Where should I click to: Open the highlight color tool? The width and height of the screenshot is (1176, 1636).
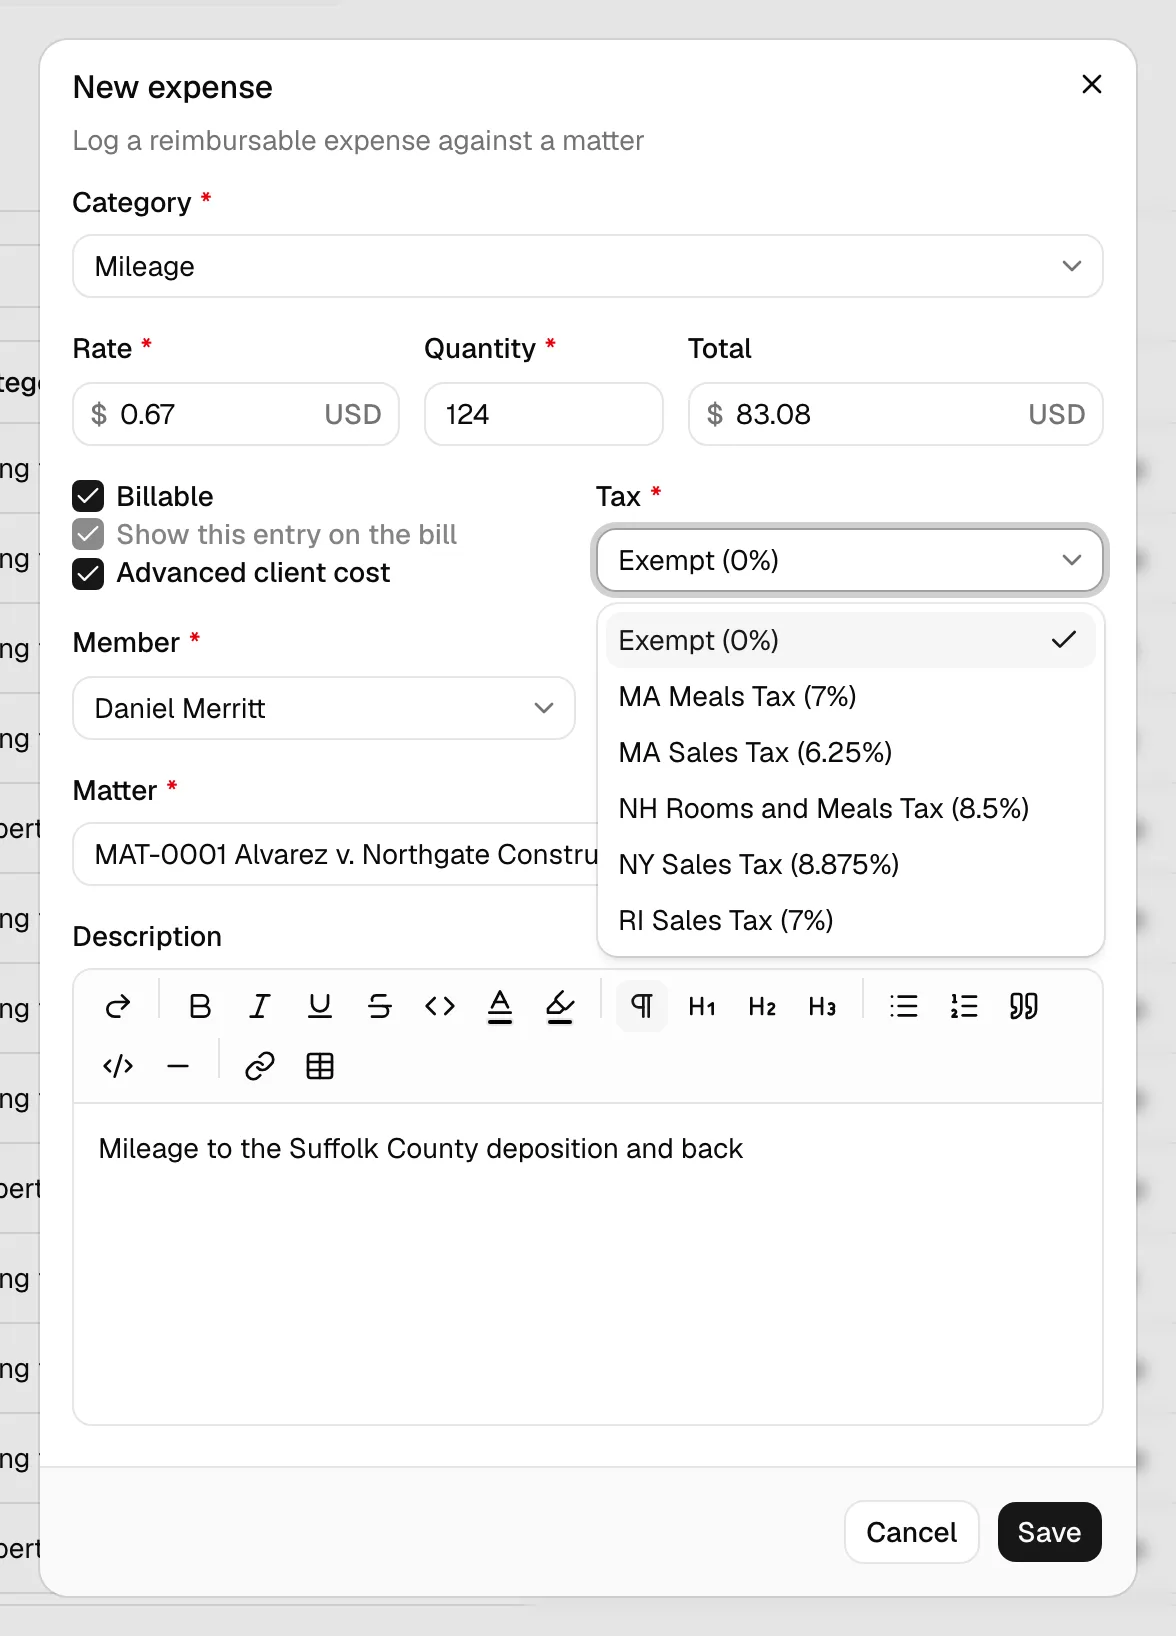coord(560,1006)
